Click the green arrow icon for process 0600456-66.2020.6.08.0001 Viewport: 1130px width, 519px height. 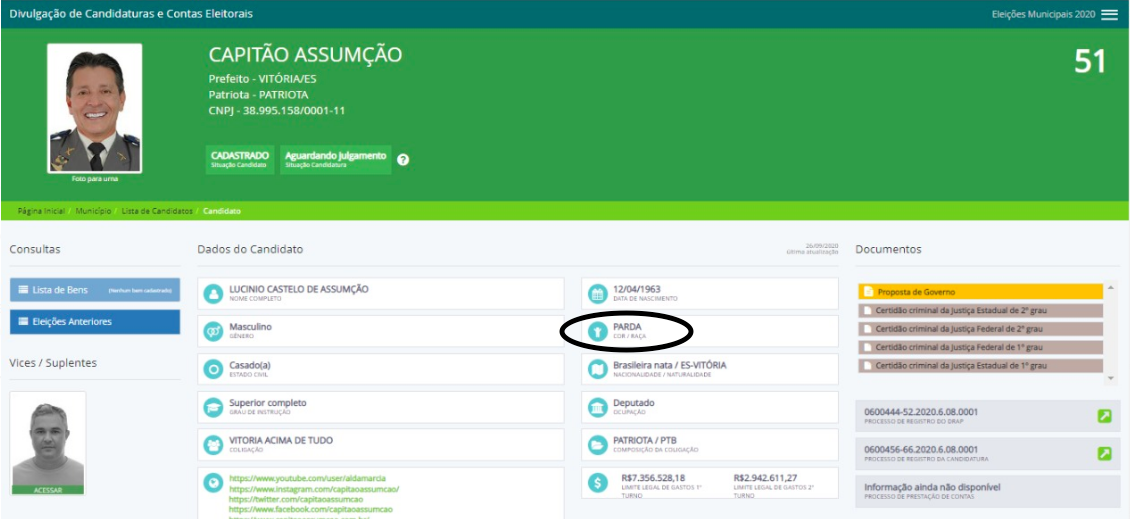click(1104, 453)
